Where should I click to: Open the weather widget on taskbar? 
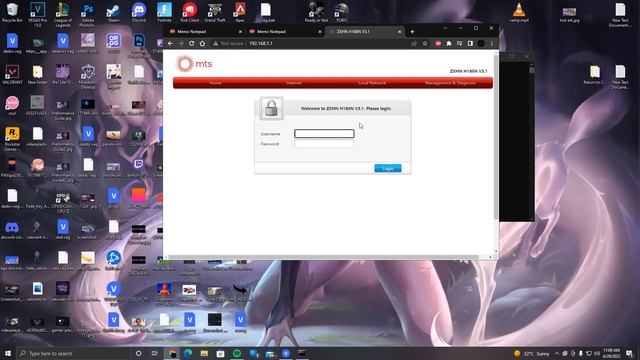pos(532,353)
